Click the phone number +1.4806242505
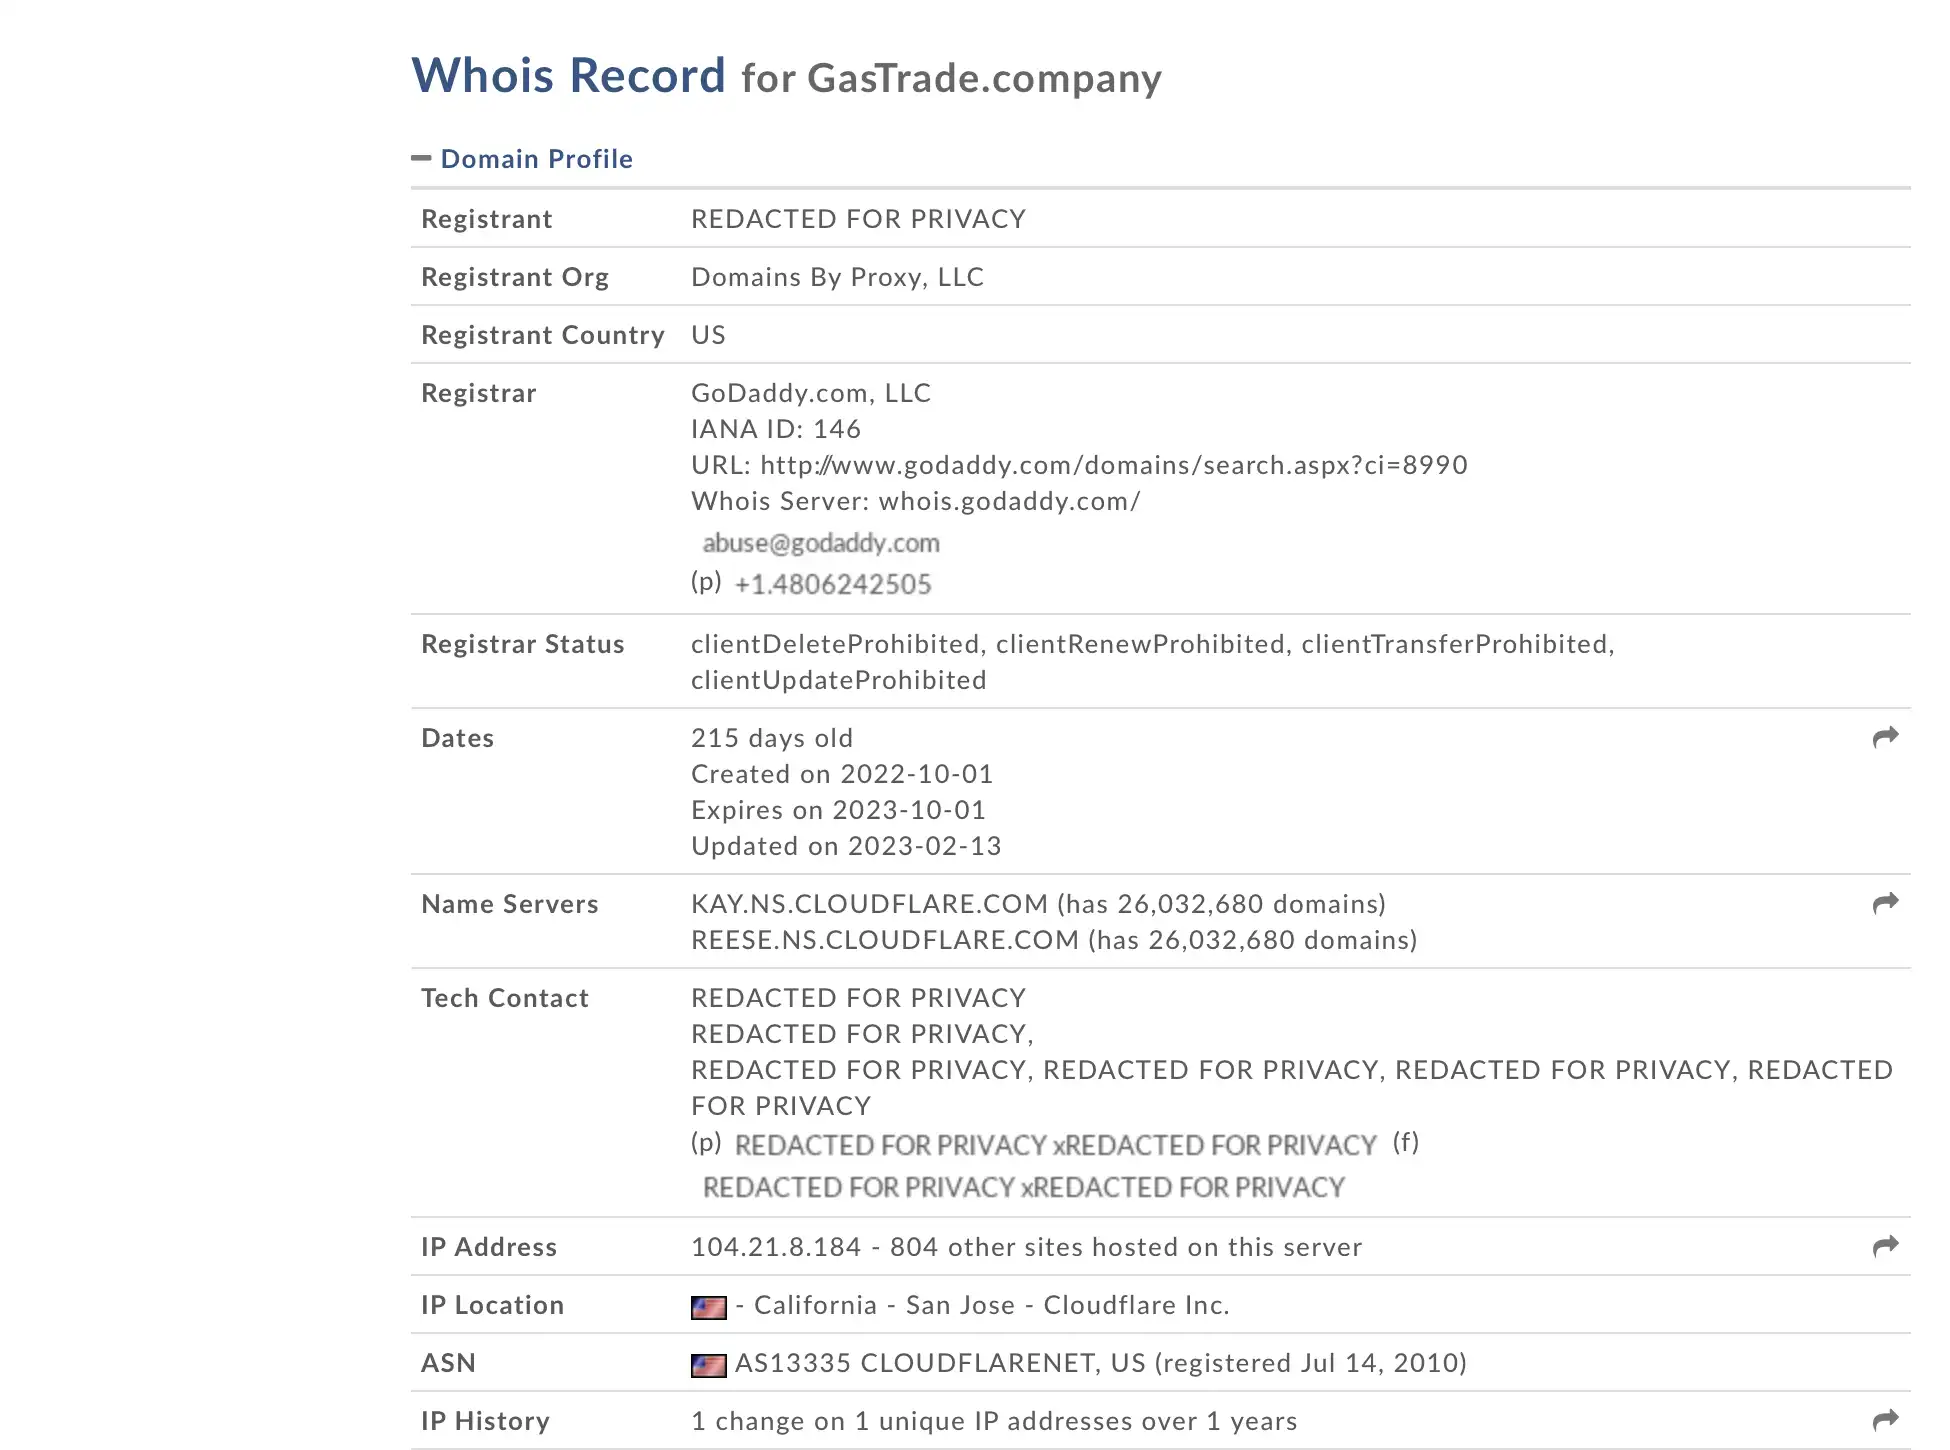The width and height of the screenshot is (1950, 1450). click(833, 584)
